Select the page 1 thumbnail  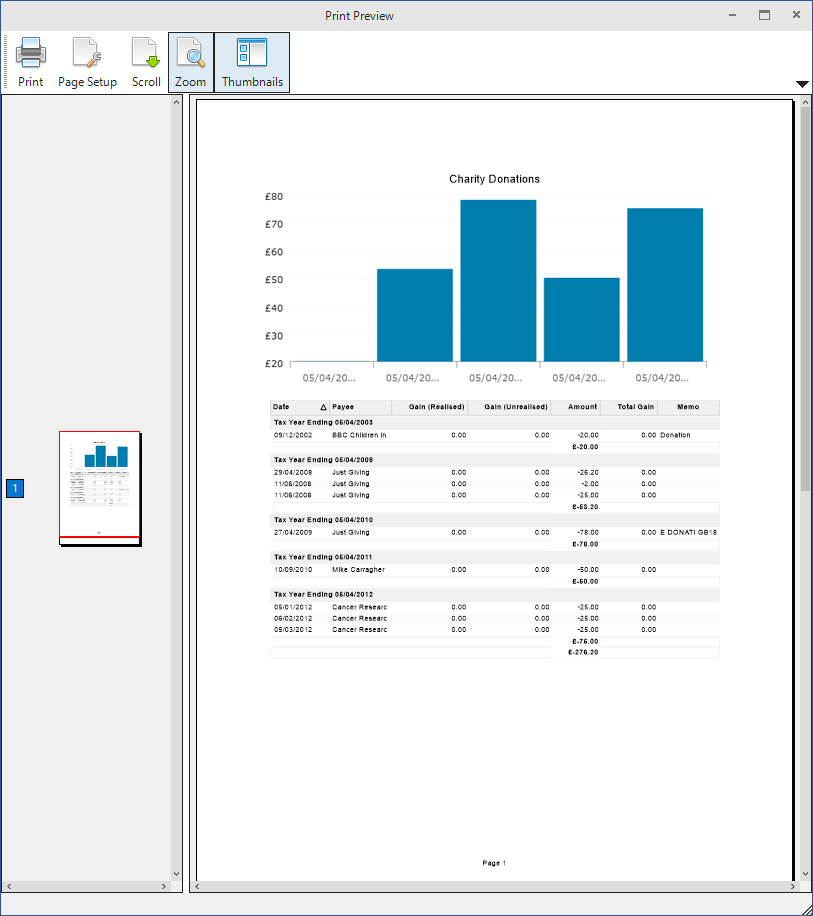(99, 488)
